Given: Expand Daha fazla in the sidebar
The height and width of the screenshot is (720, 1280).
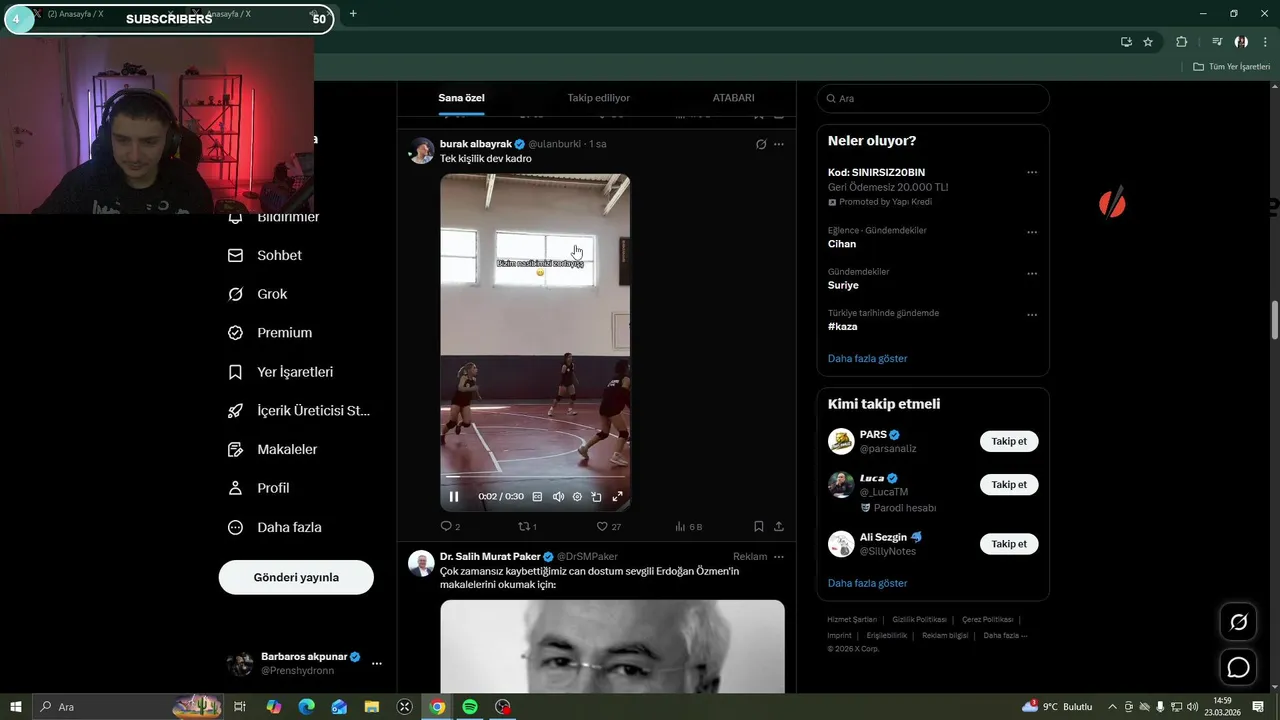Looking at the screenshot, I should (x=275, y=527).
